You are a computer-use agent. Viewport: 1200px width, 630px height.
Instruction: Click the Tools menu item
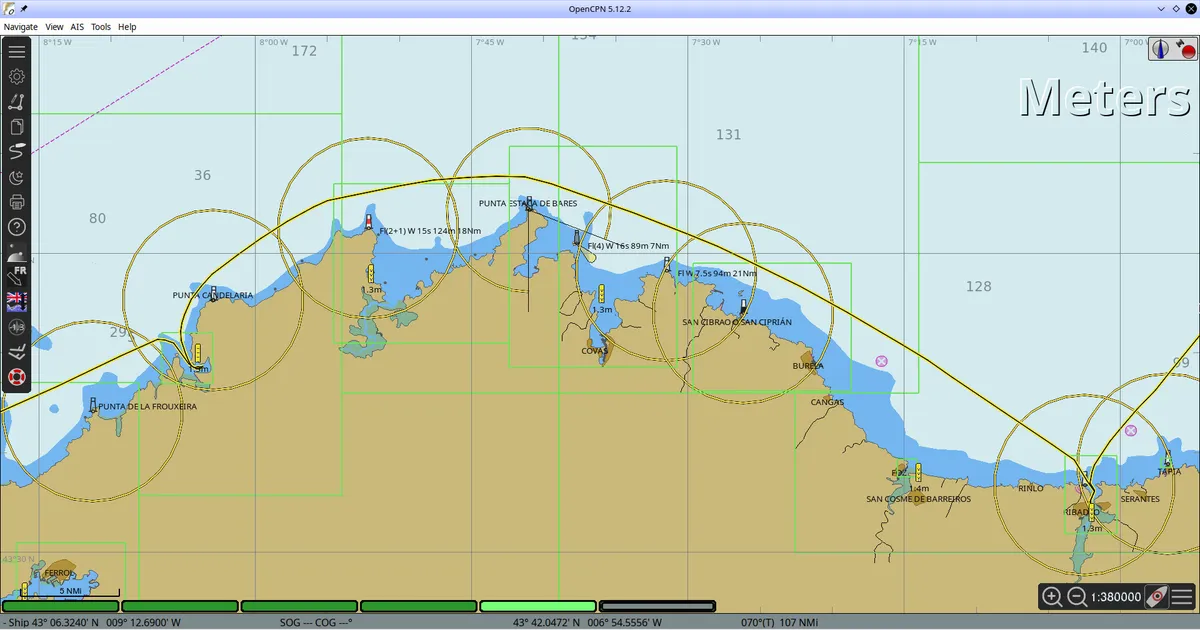[101, 27]
